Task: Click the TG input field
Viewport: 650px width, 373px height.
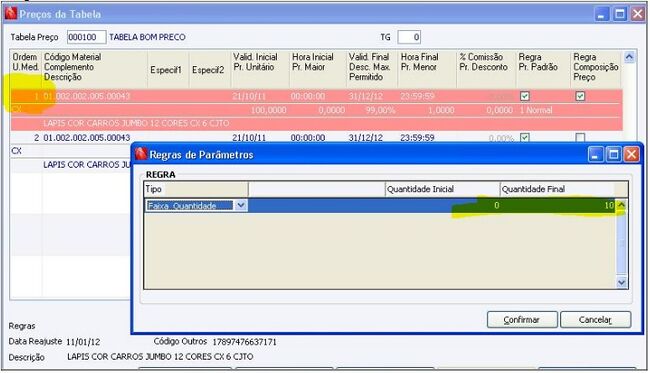Action: coord(409,37)
